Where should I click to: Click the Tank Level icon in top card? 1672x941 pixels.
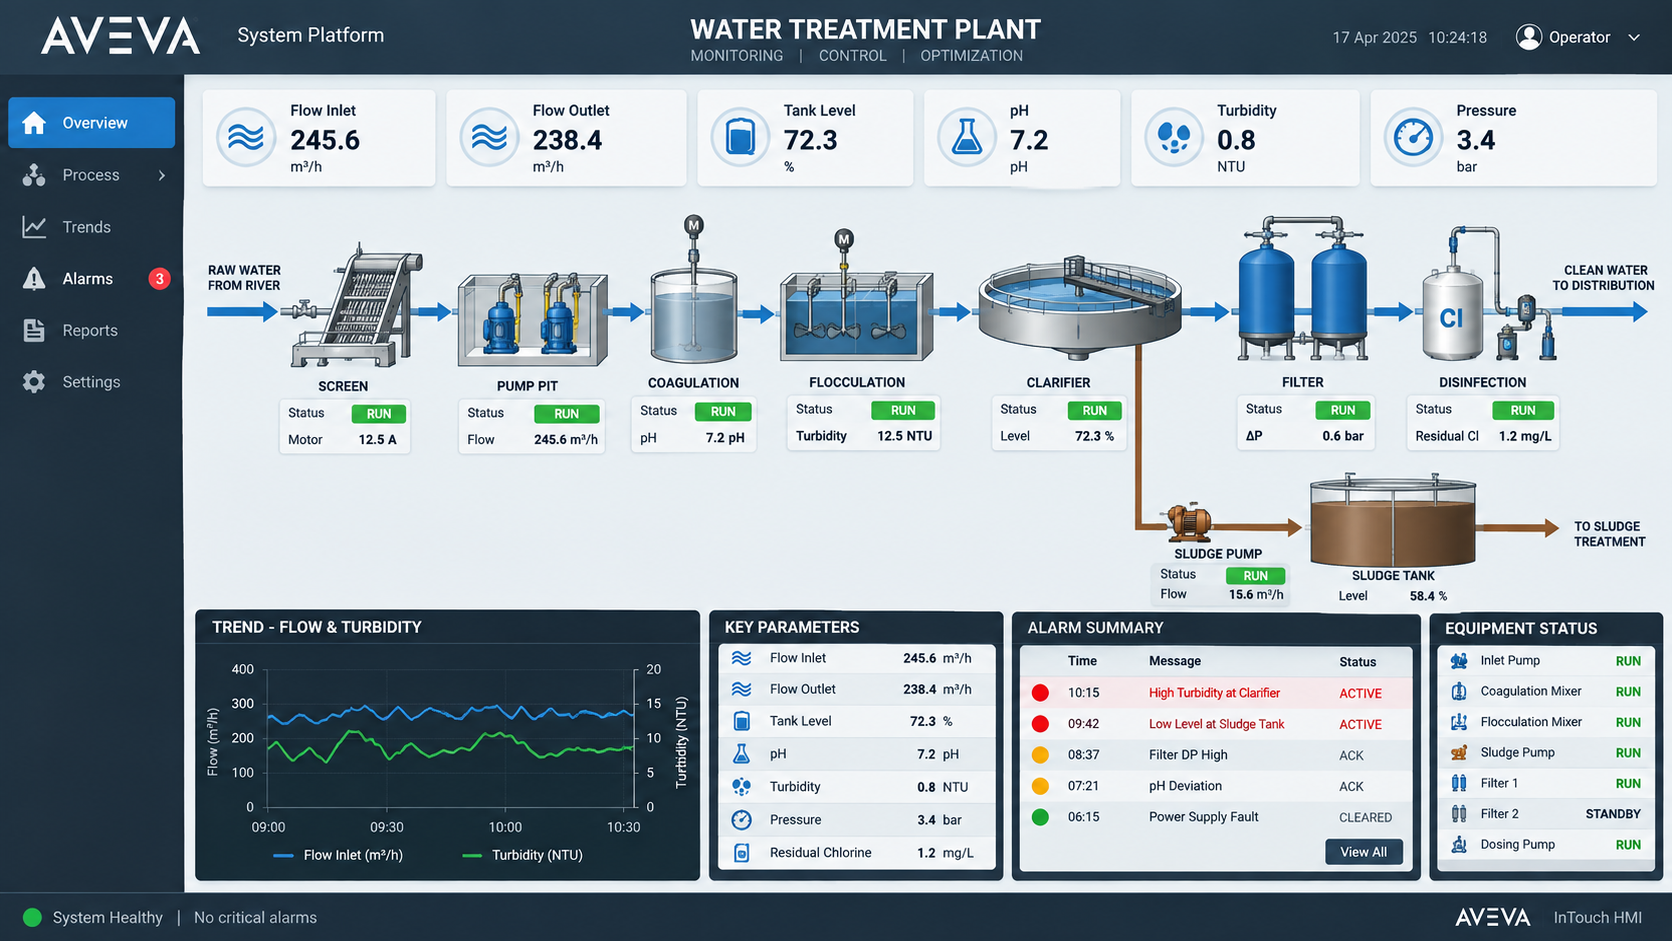click(x=740, y=137)
